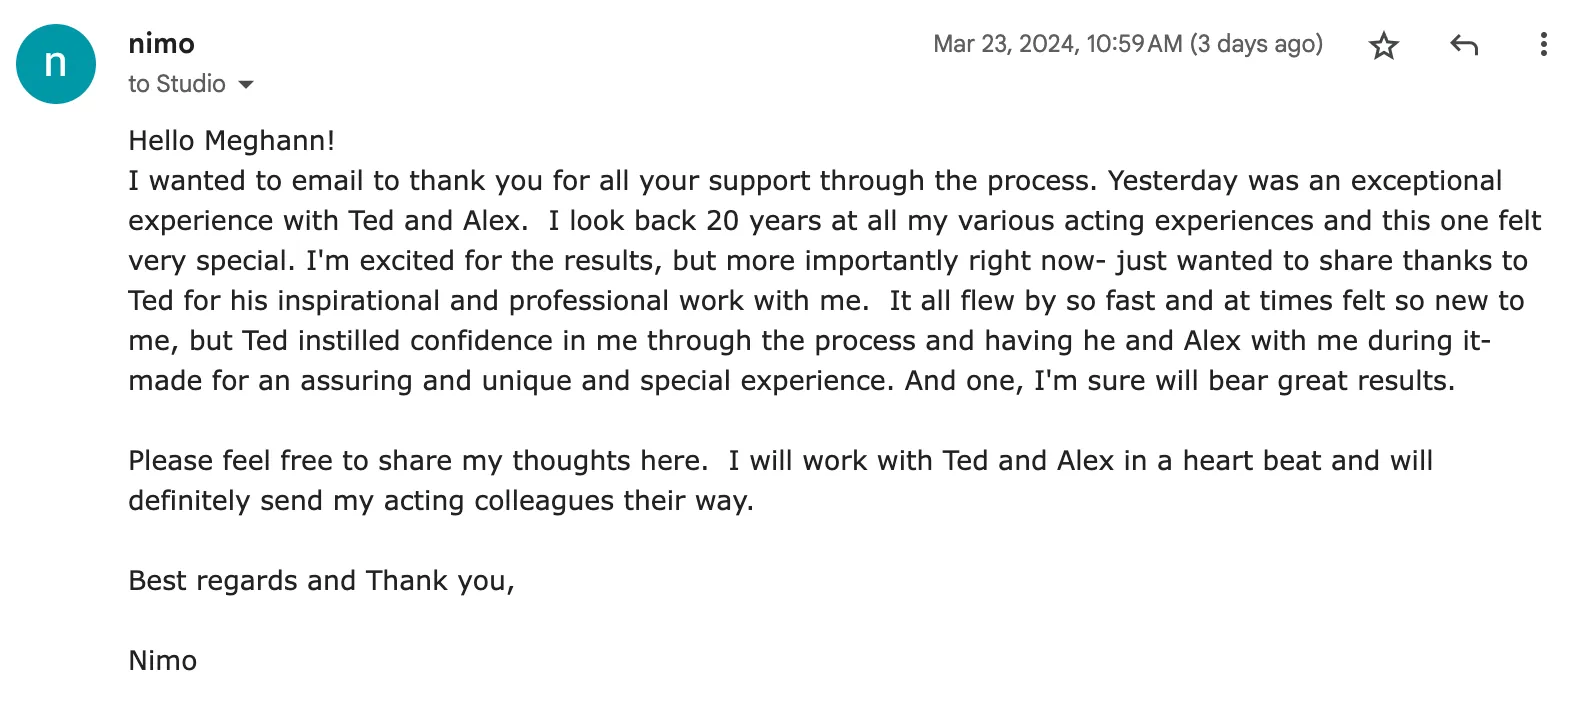Open the three-dot More options menu
Screen dimensions: 1590x716
click(x=1543, y=45)
